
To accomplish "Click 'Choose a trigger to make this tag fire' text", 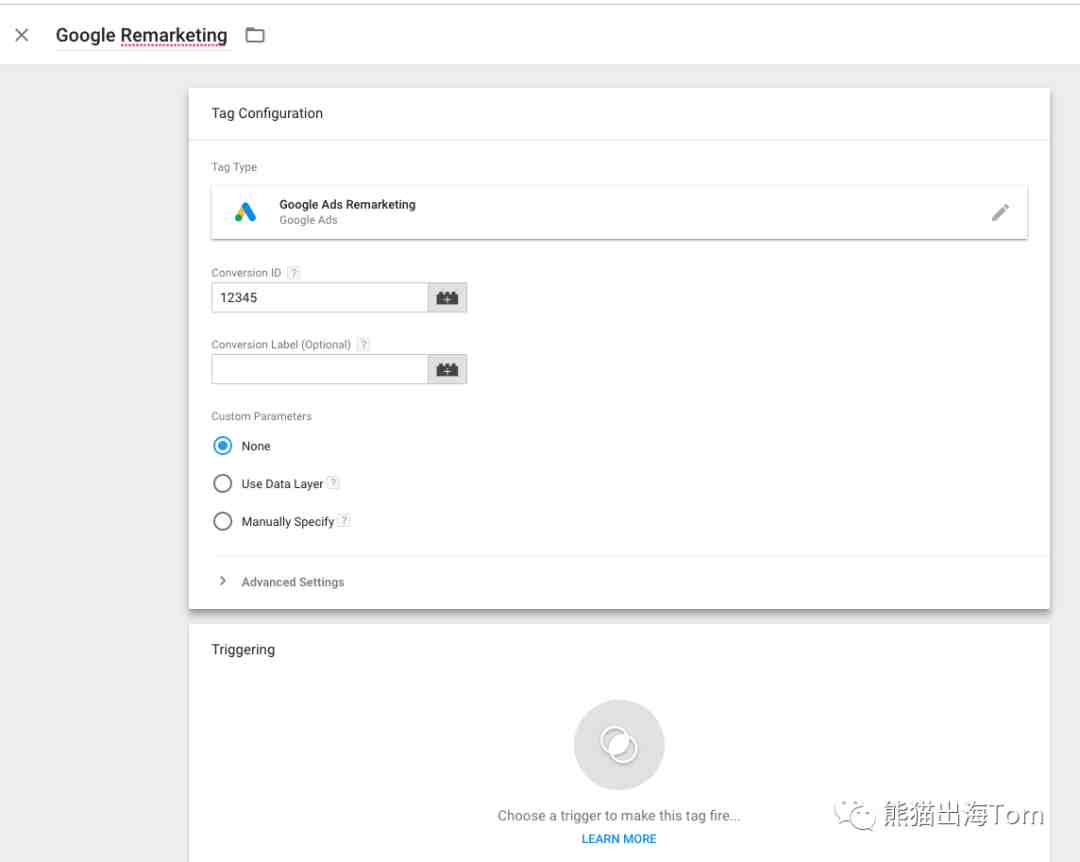I will point(619,816).
